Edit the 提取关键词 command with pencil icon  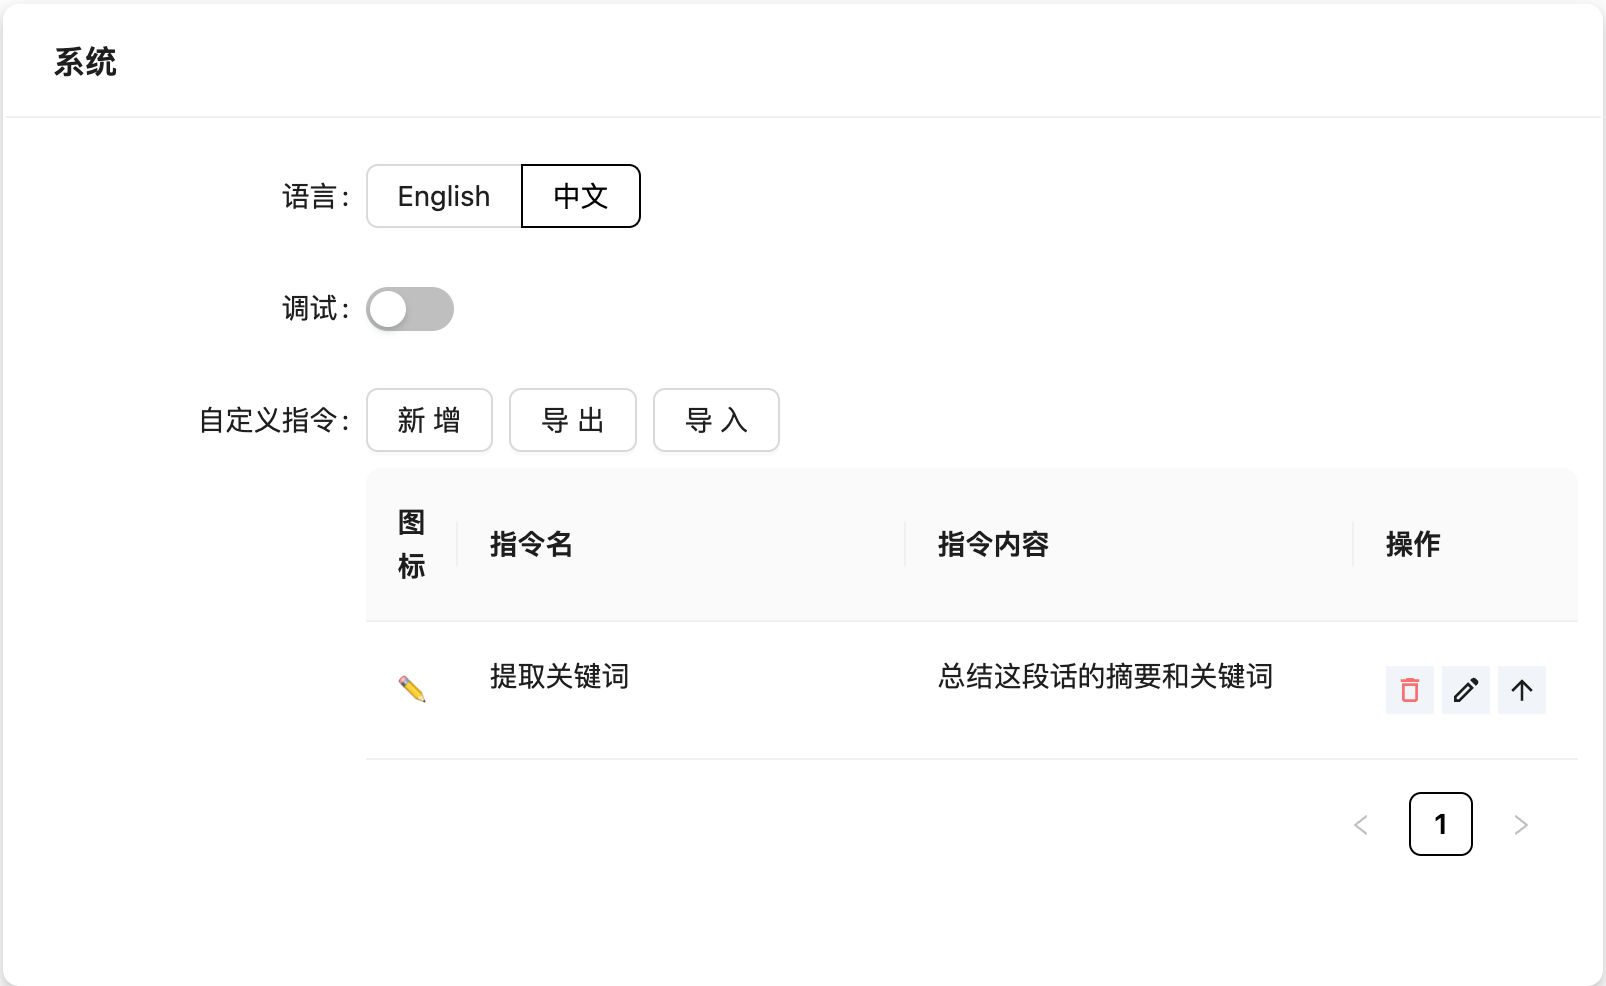[x=1465, y=690]
